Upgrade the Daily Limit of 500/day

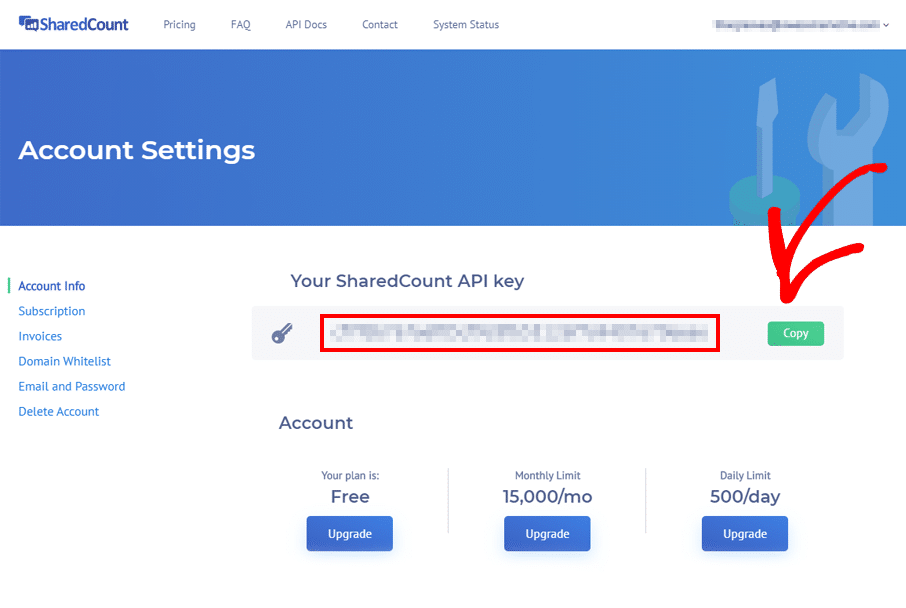click(x=744, y=533)
